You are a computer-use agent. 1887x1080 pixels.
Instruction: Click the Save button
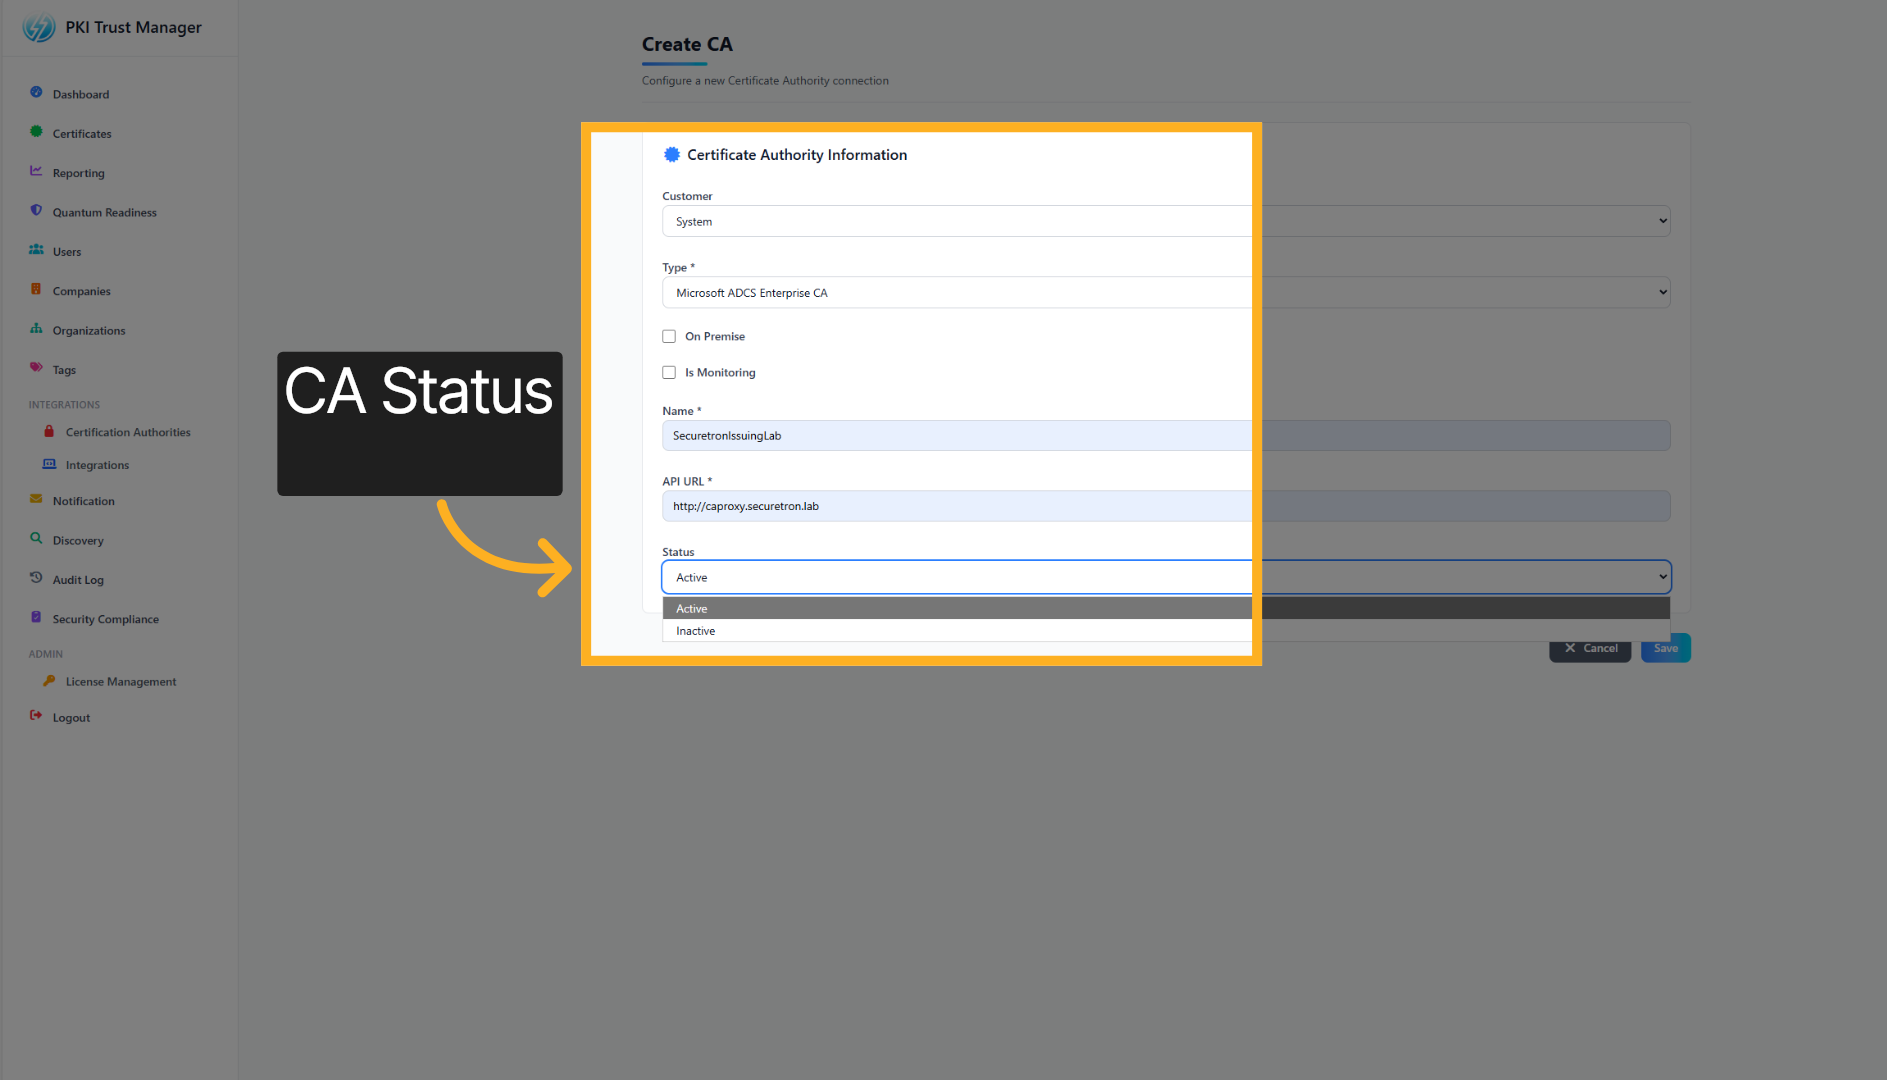1666,648
